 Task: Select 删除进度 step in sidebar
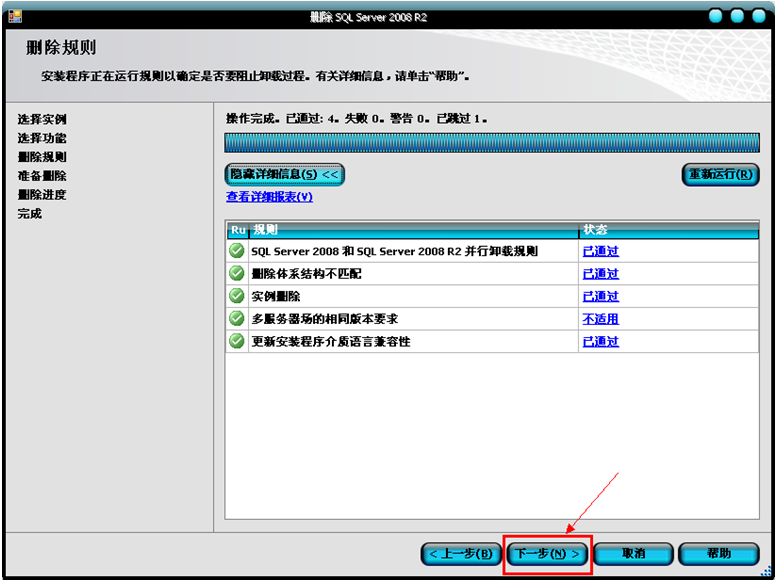pos(42,195)
